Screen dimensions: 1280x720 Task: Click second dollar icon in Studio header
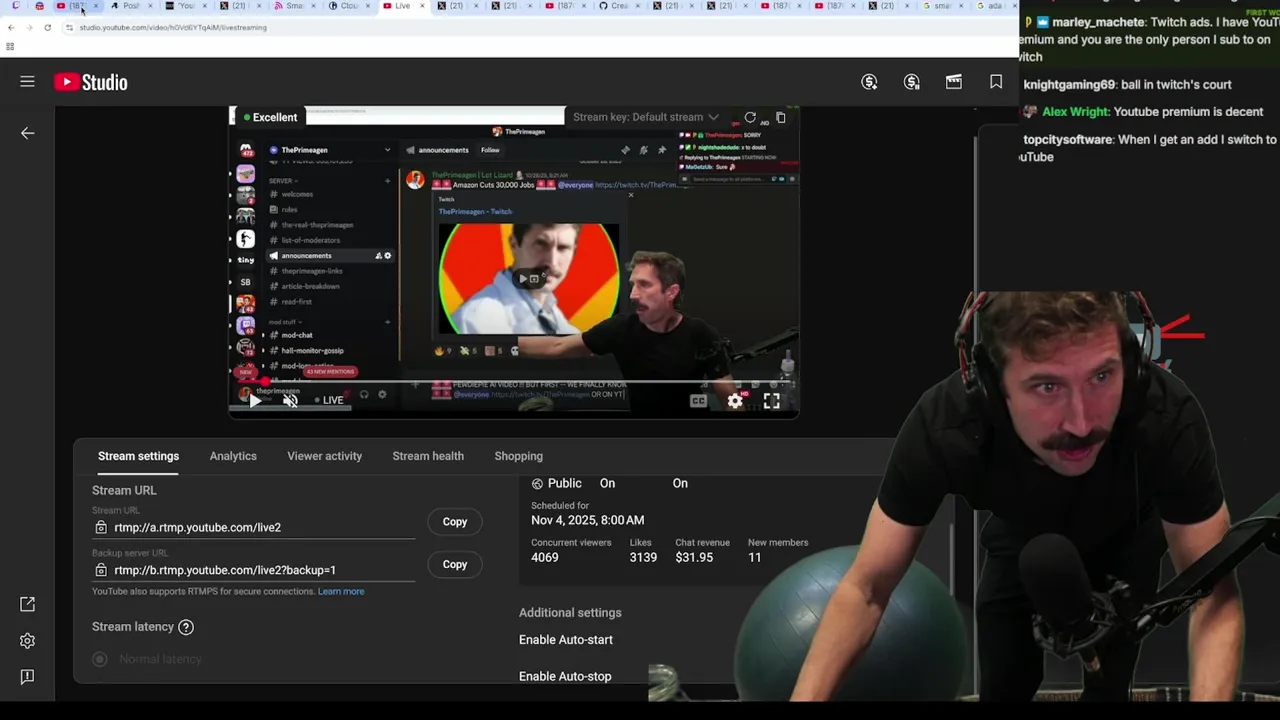(912, 82)
